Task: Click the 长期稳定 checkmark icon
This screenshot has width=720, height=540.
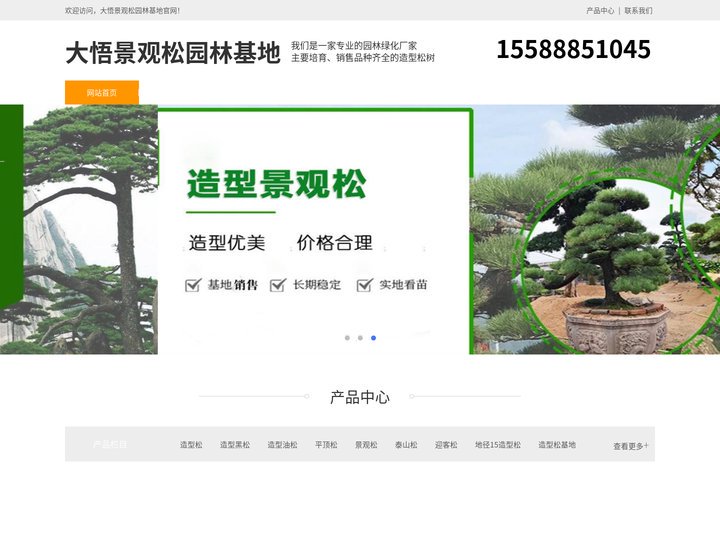Action: coord(278,285)
